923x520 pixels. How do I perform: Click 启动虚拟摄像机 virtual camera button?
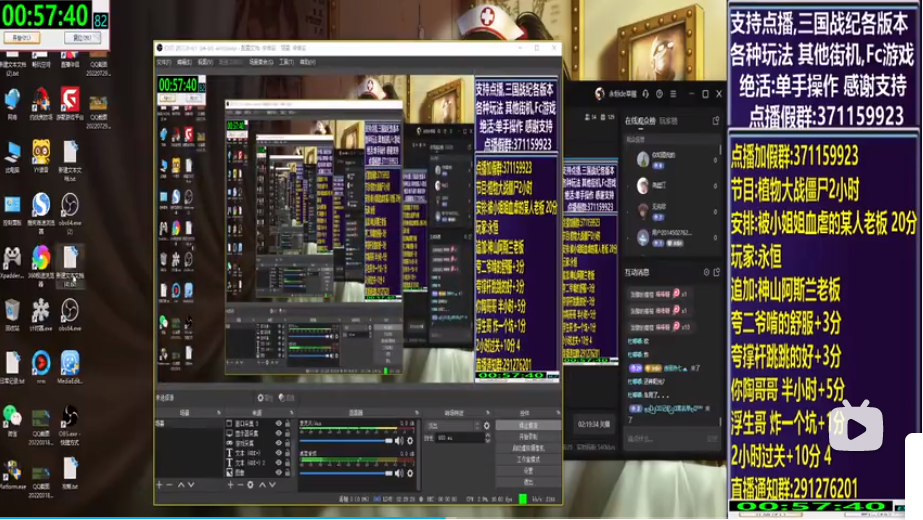click(x=528, y=448)
